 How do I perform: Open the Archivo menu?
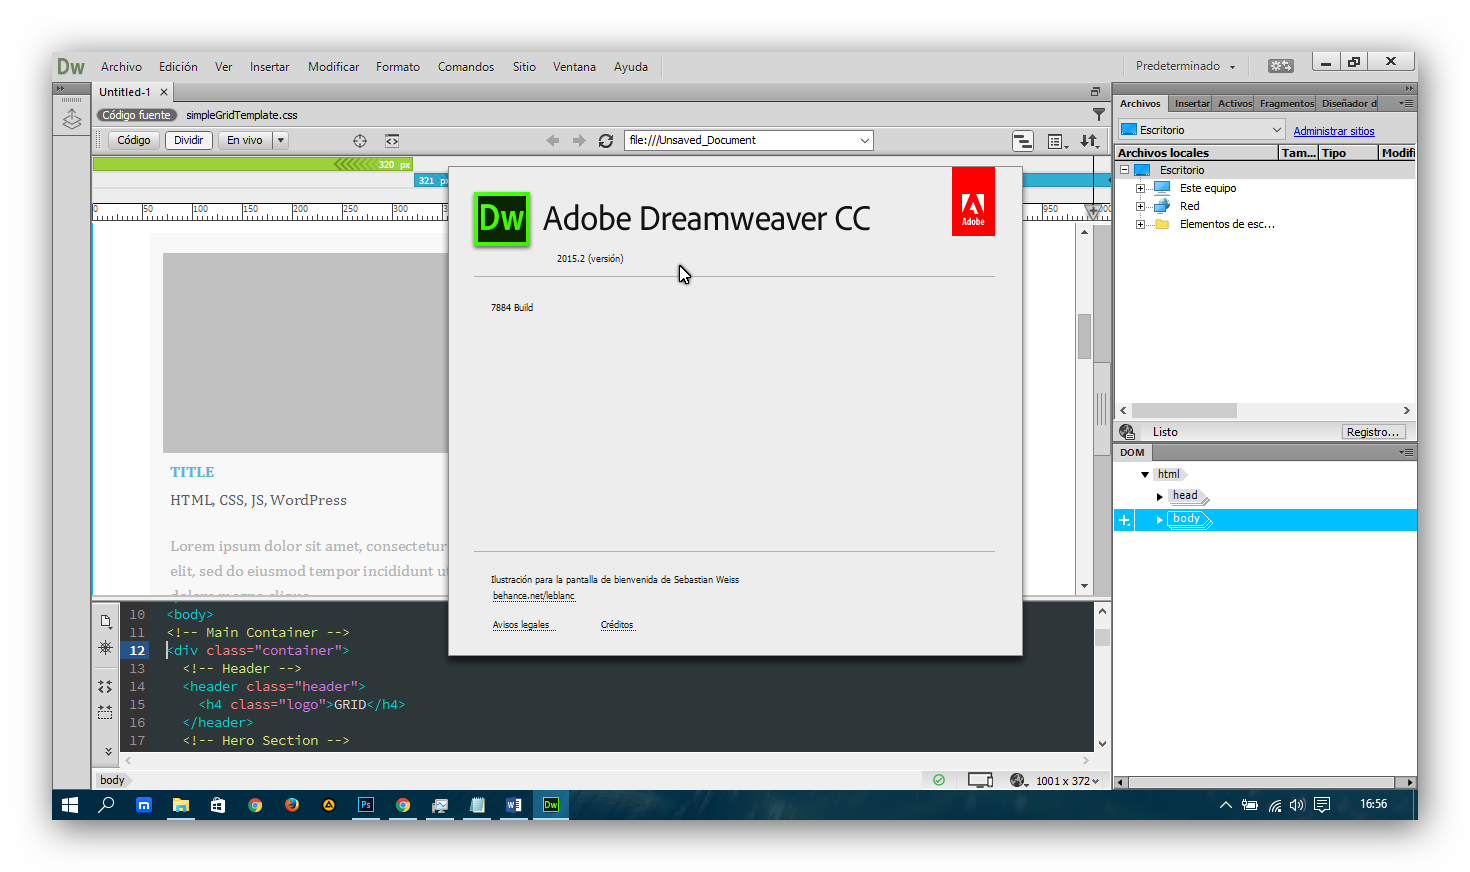point(121,67)
